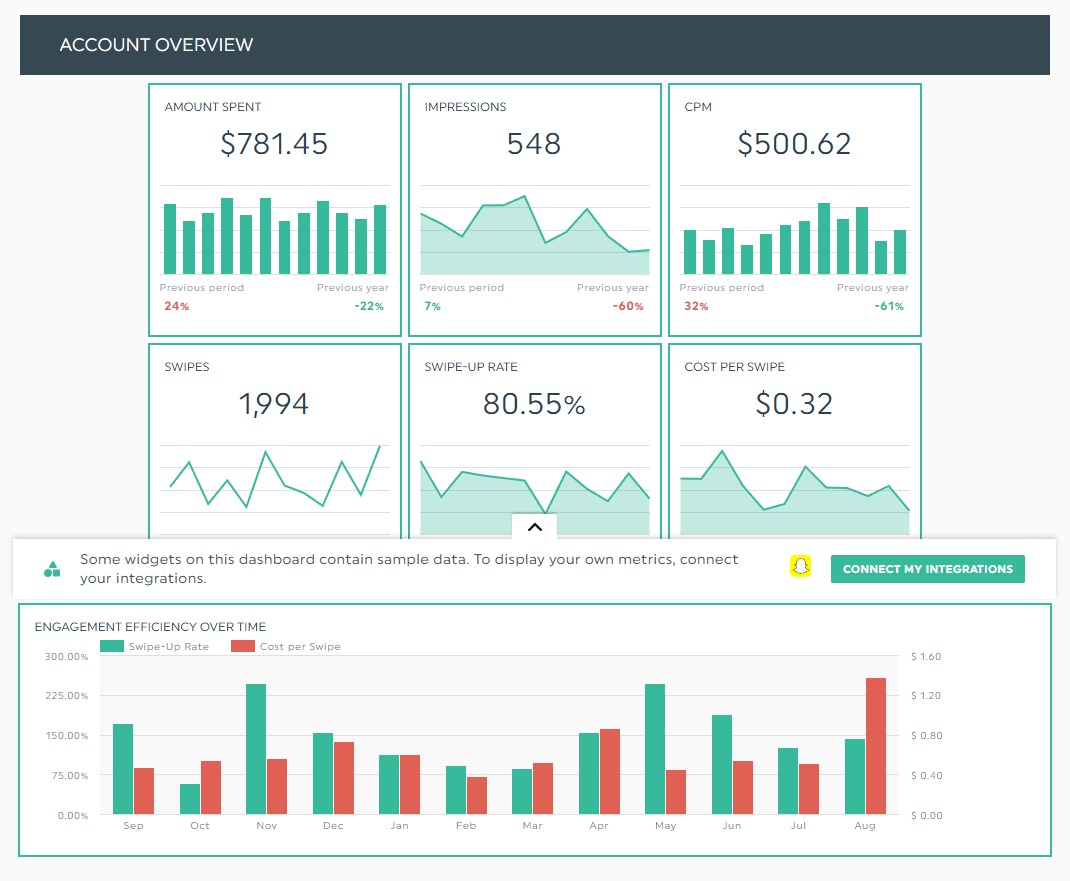Click 32% previous period in CPM

pyautogui.click(x=697, y=306)
